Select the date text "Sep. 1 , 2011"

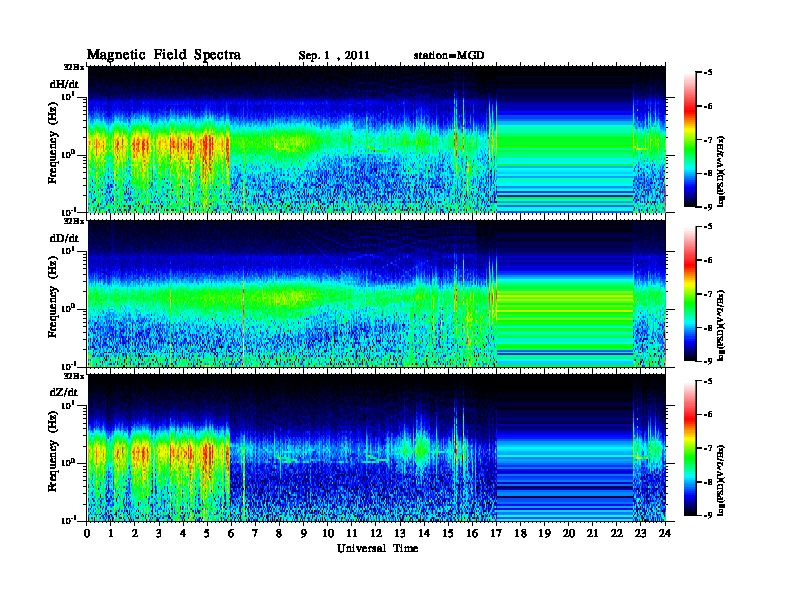(x=334, y=56)
